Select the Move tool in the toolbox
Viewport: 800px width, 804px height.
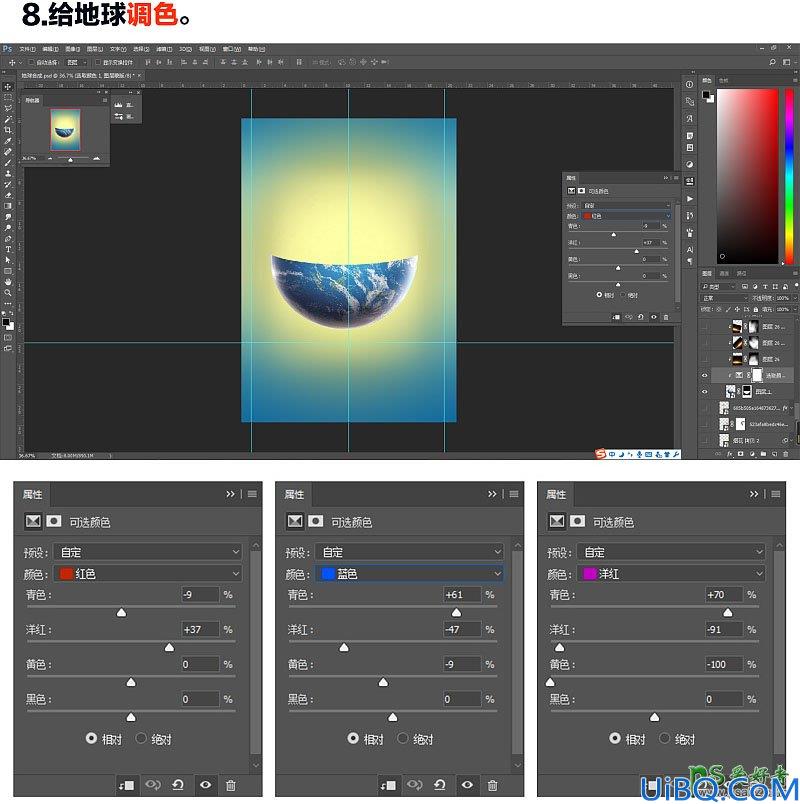8,87
